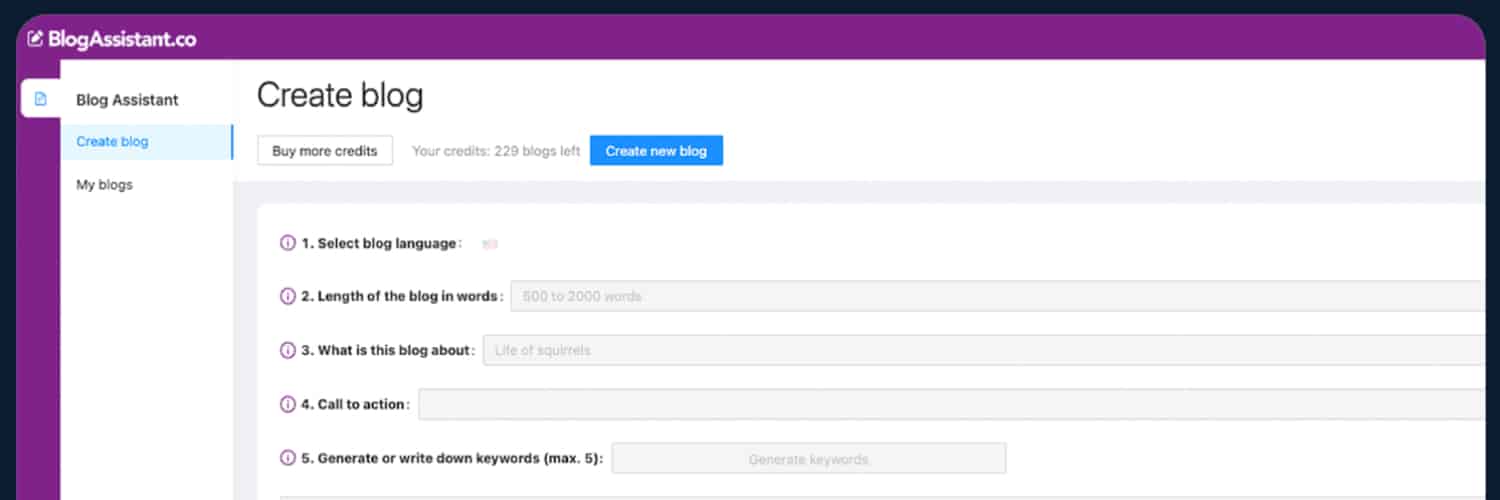The height and width of the screenshot is (500, 1500).
Task: Click the BlogAssistant.co brand name
Action: 122,40
